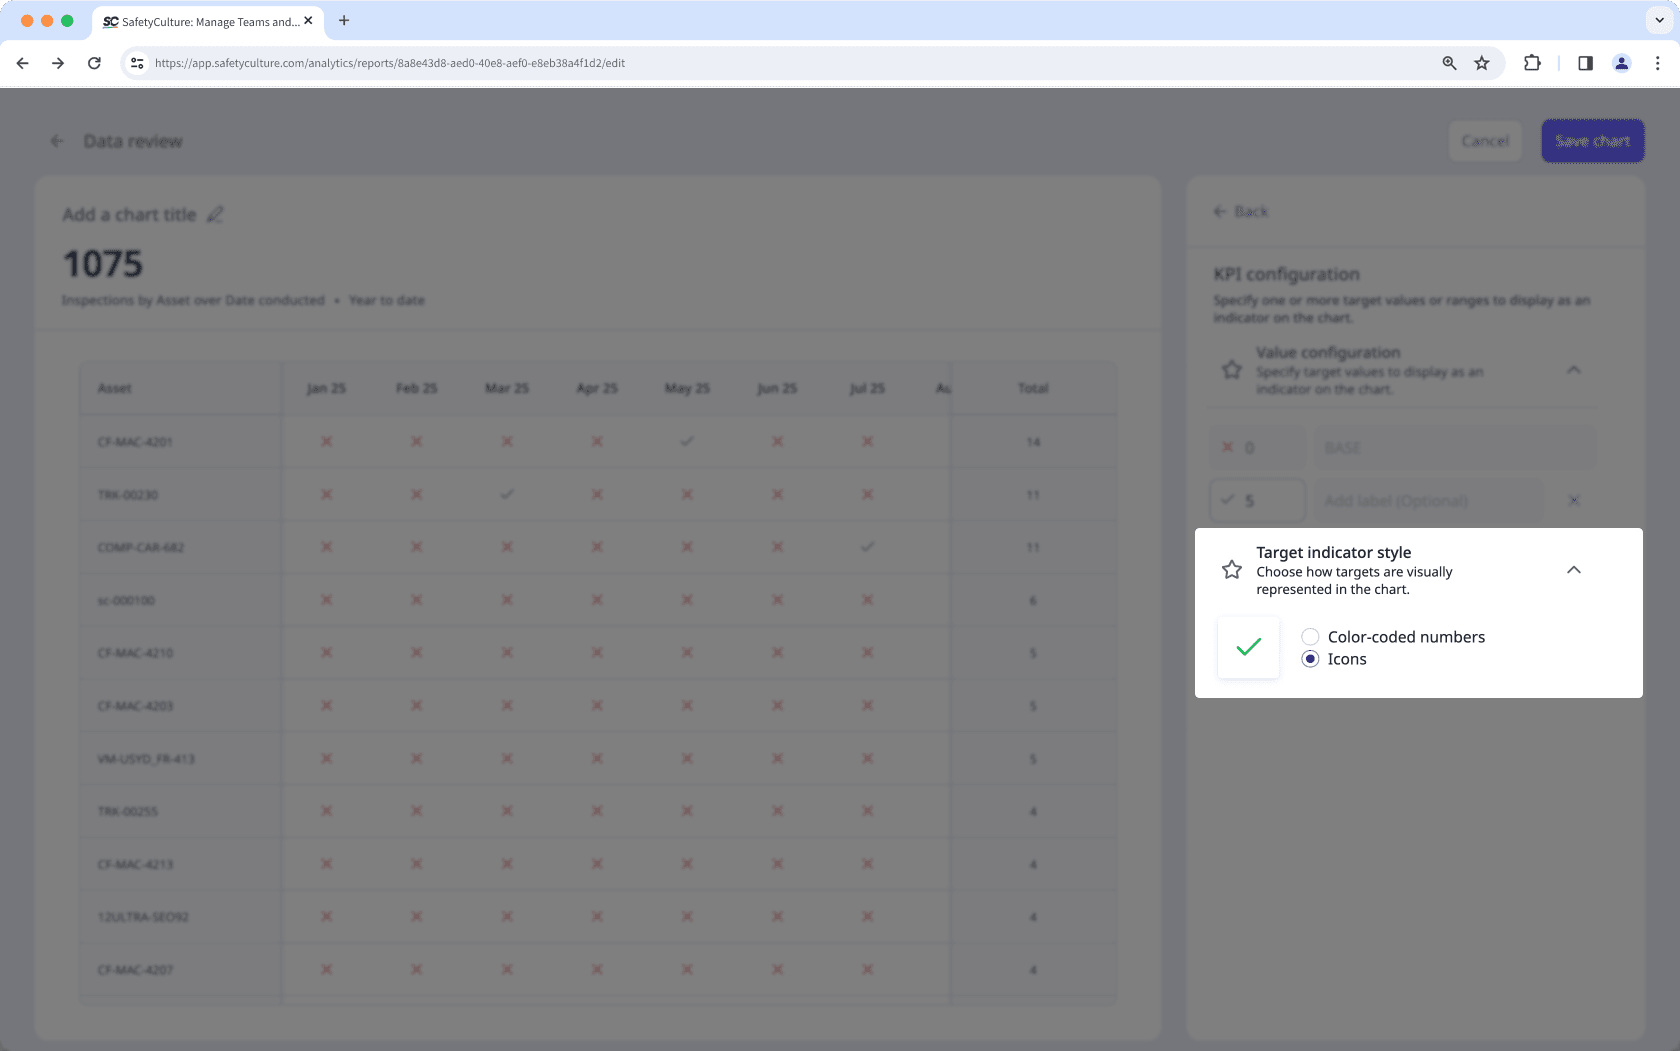
Task: Remove the 5 target row with its X icon
Action: point(1573,501)
